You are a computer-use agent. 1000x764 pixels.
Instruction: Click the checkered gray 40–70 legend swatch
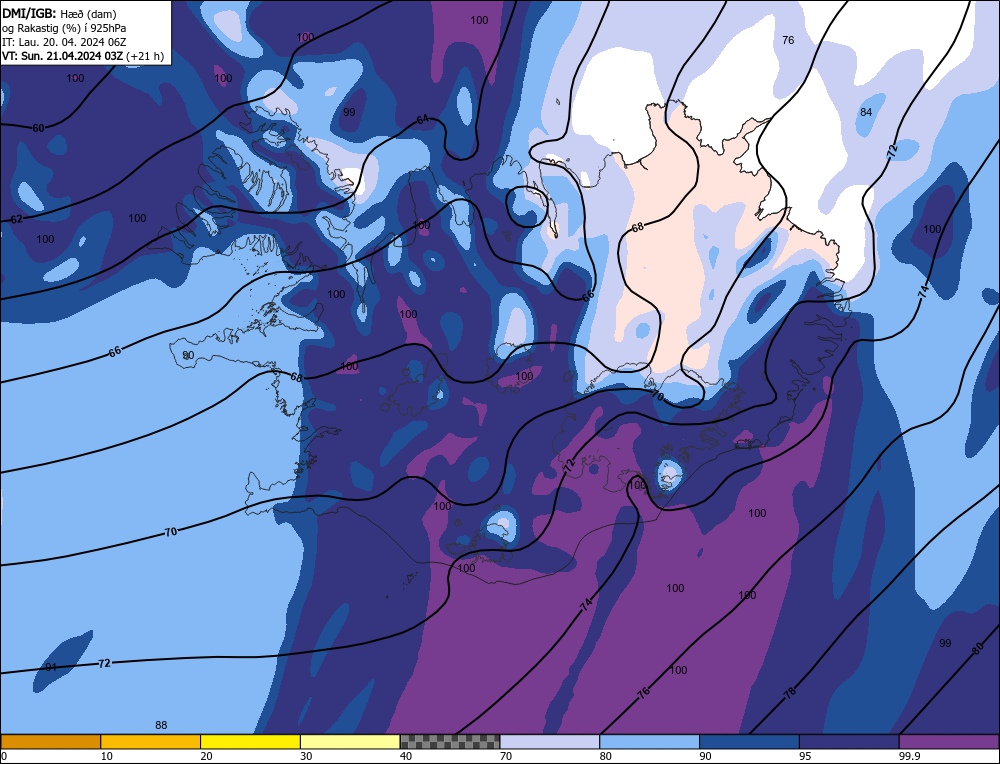[450, 742]
